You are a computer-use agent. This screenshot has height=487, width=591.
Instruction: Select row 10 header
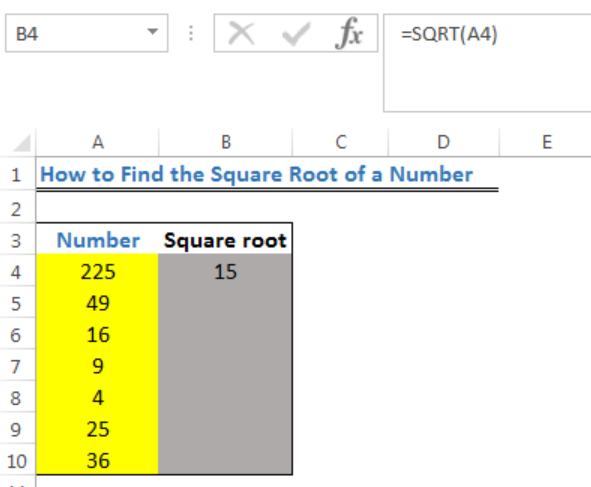[17, 461]
